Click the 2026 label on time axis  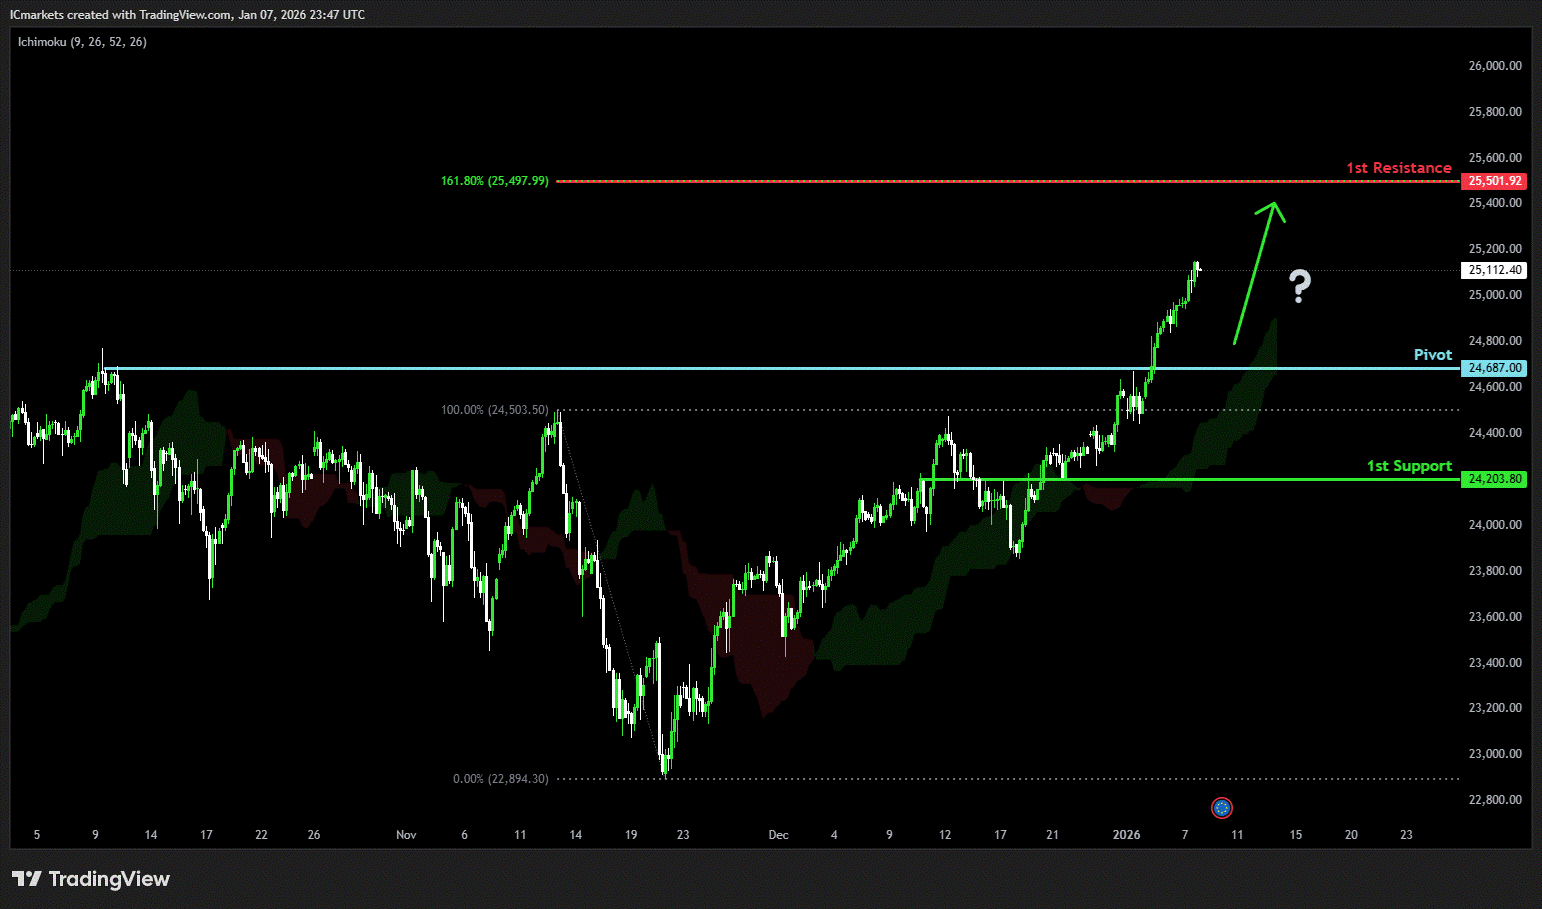coord(1126,835)
